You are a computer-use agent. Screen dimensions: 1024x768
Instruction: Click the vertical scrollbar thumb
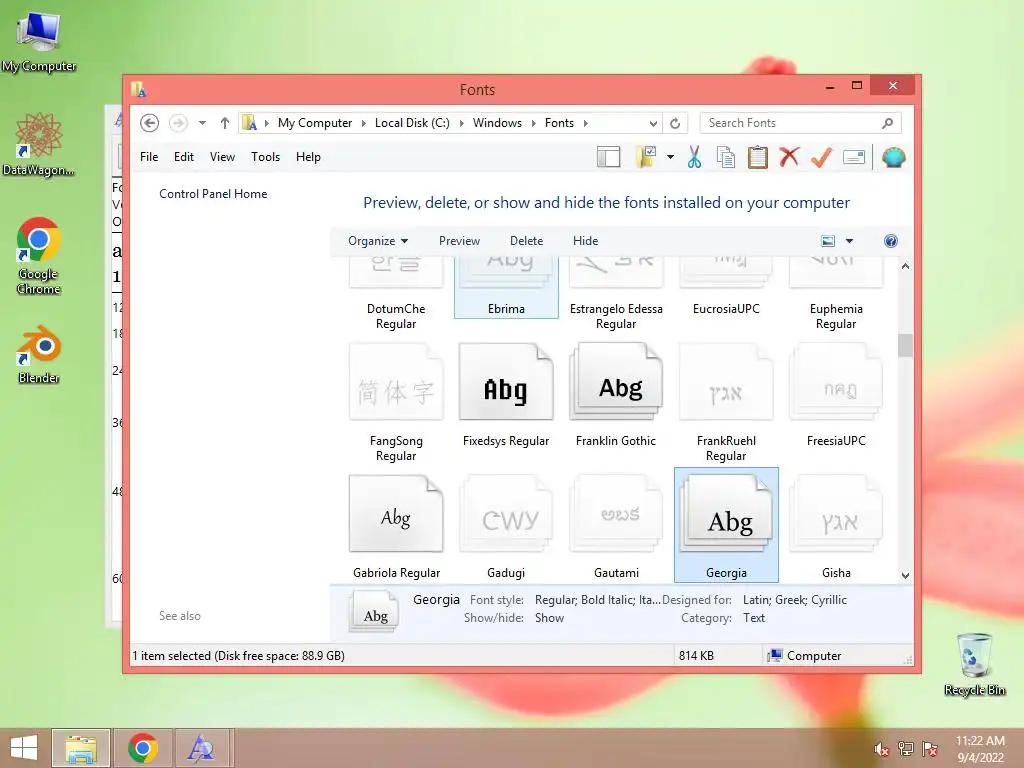[905, 345]
